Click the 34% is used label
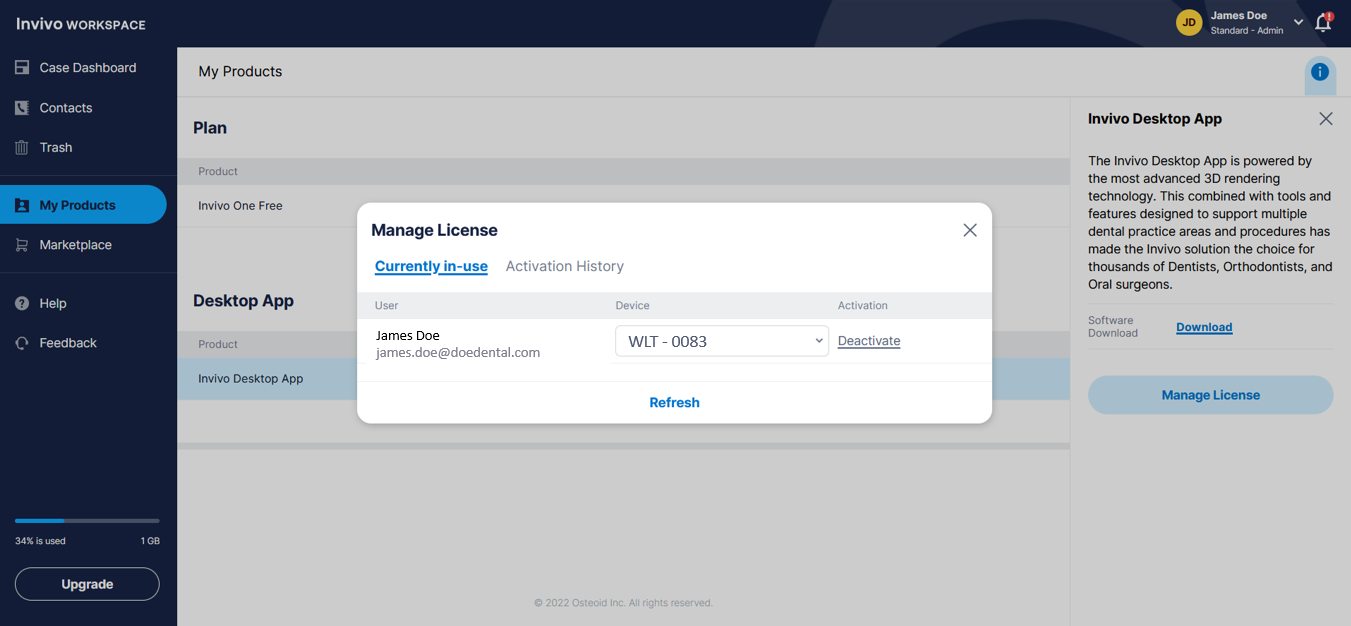1351x626 pixels. point(40,541)
